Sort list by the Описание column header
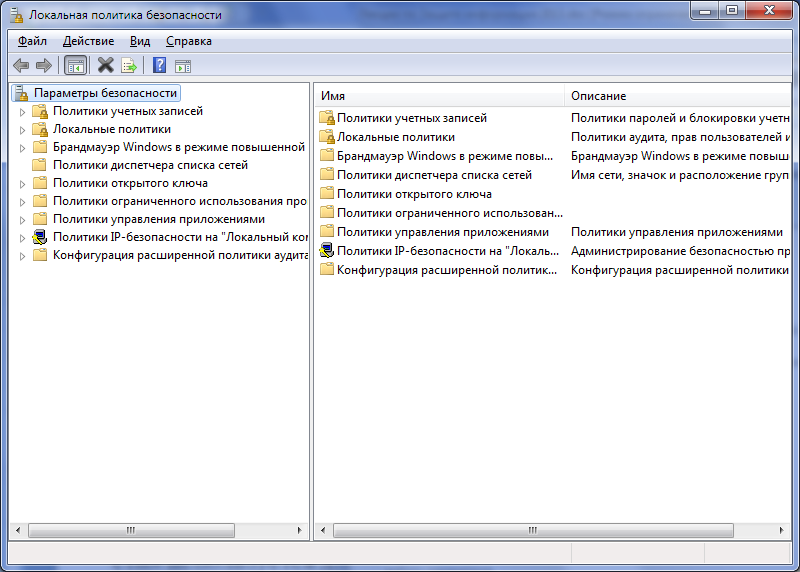800x572 pixels. [678, 96]
